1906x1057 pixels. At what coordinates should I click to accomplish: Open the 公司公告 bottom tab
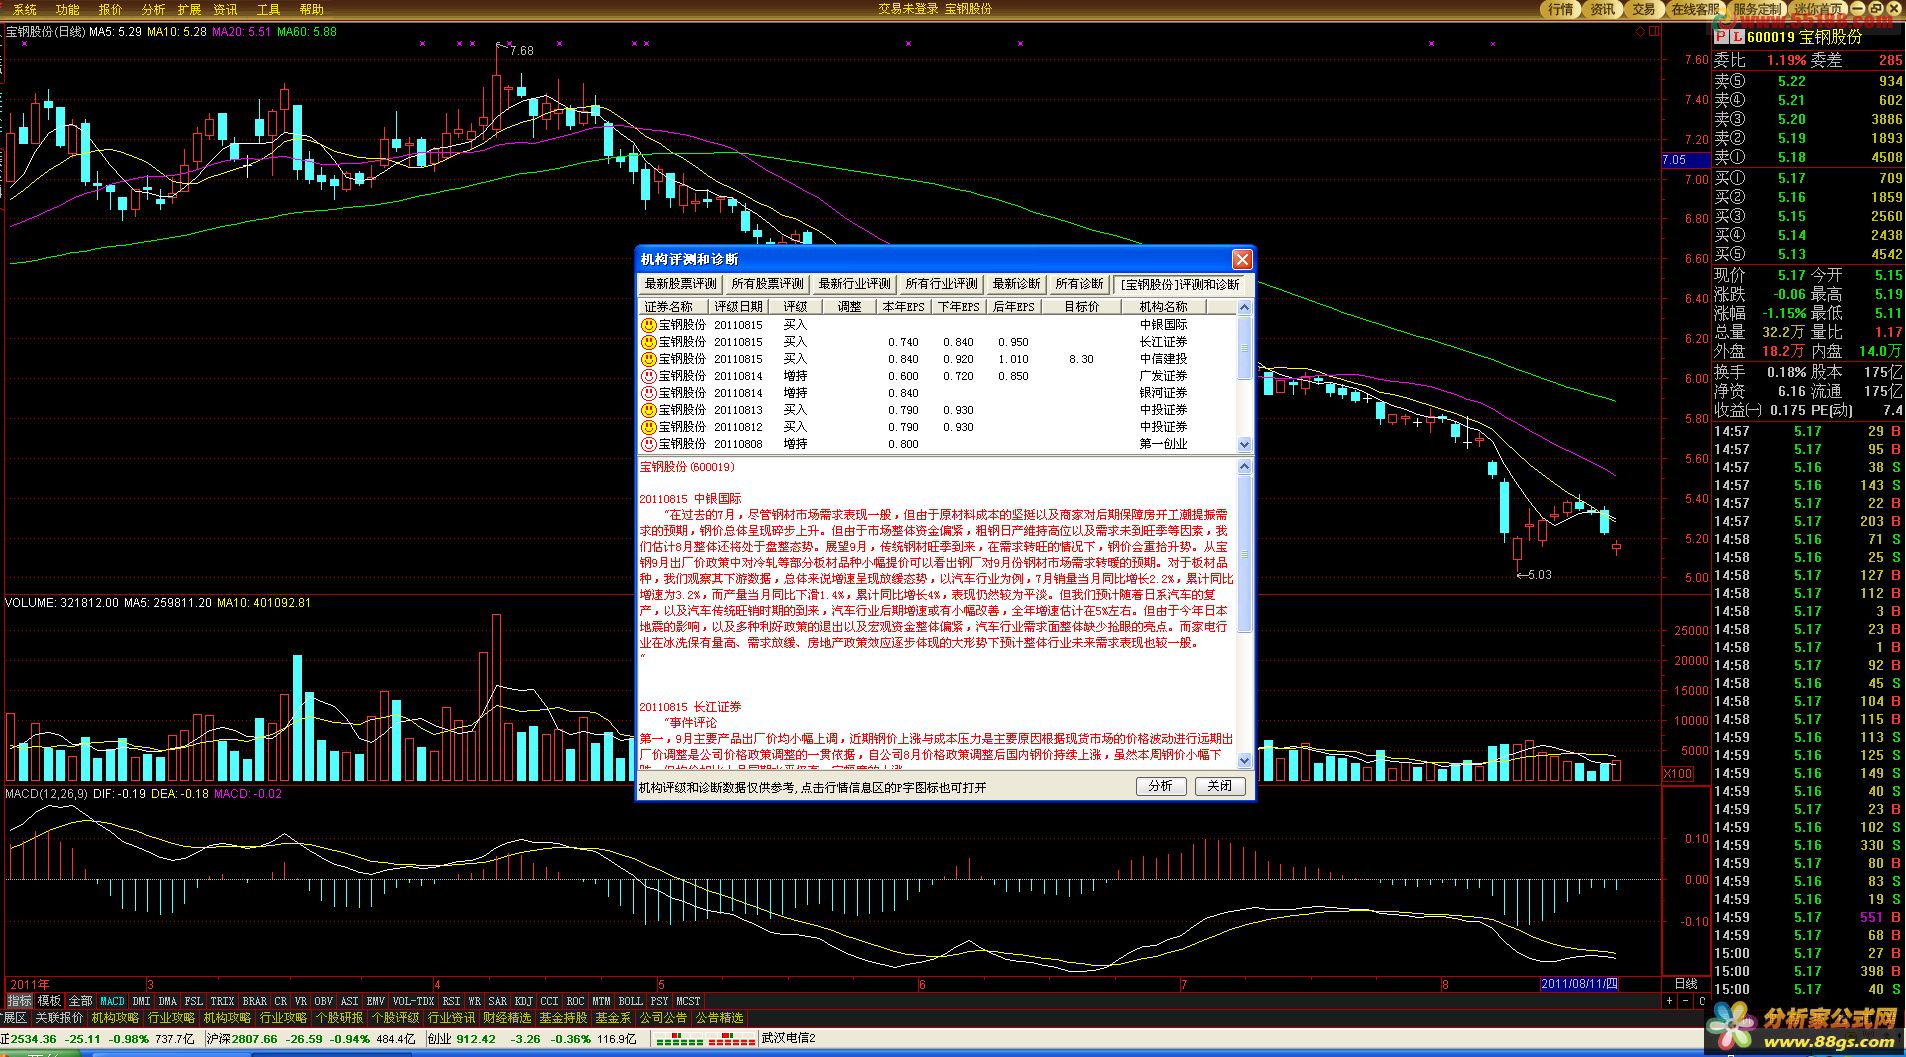click(x=663, y=1018)
